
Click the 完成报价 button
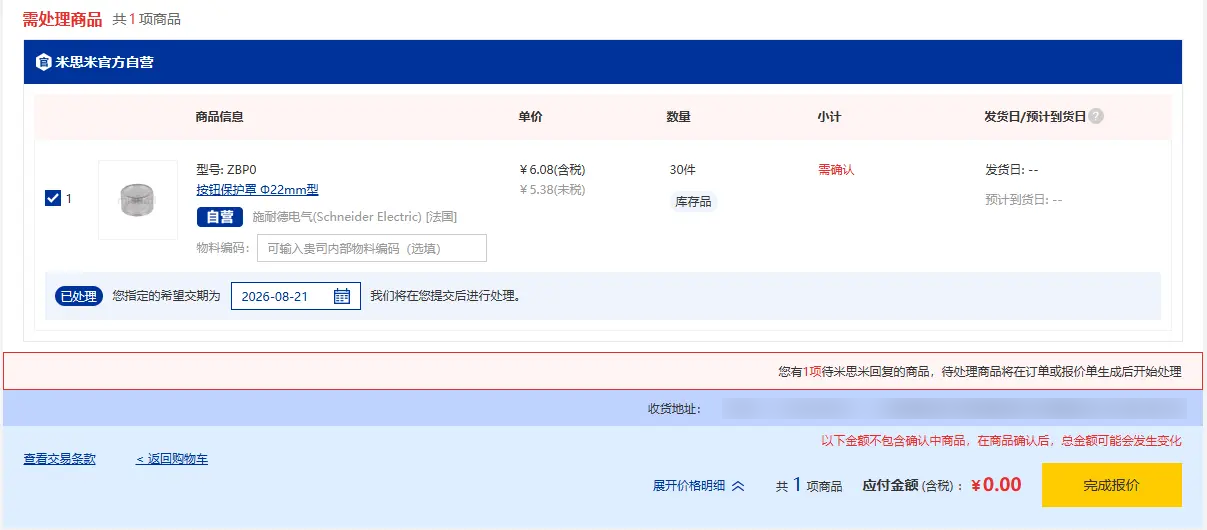(1111, 485)
